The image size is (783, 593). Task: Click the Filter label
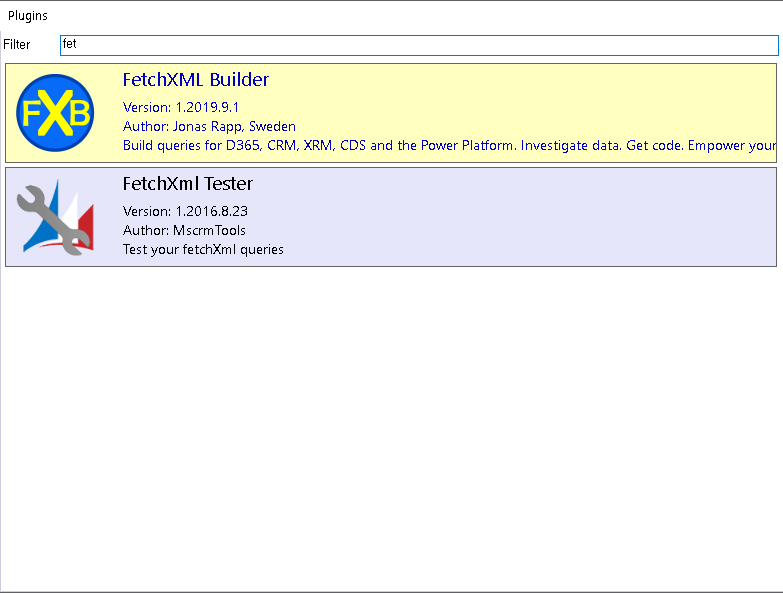click(17, 44)
